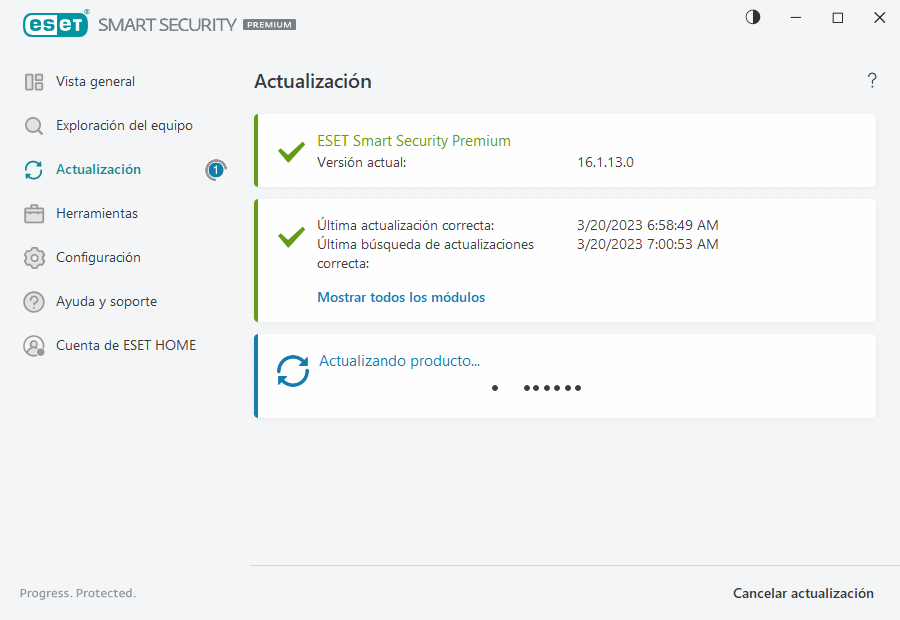This screenshot has height=620, width=900.
Task: Select the Vista general grid icon
Action: [x=35, y=81]
